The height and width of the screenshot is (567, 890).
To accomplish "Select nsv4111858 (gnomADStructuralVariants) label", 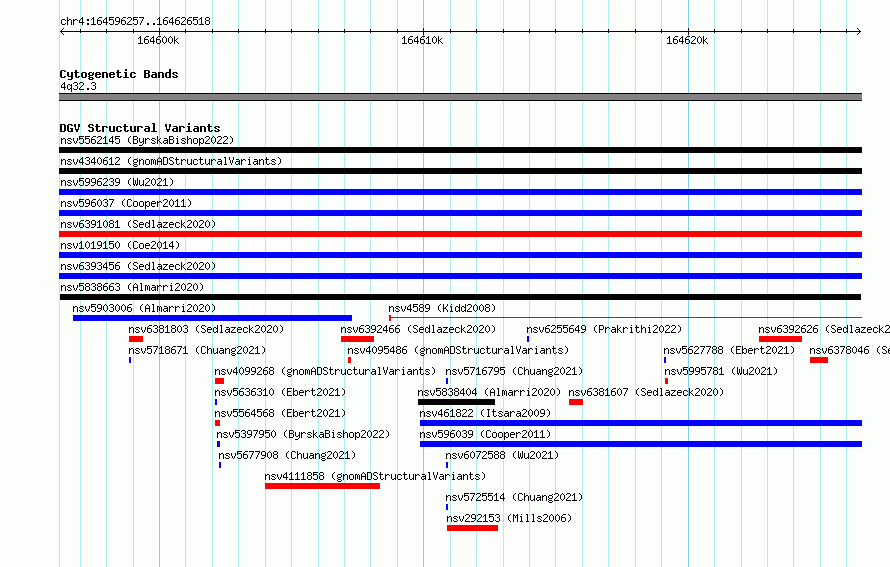I will [375, 476].
